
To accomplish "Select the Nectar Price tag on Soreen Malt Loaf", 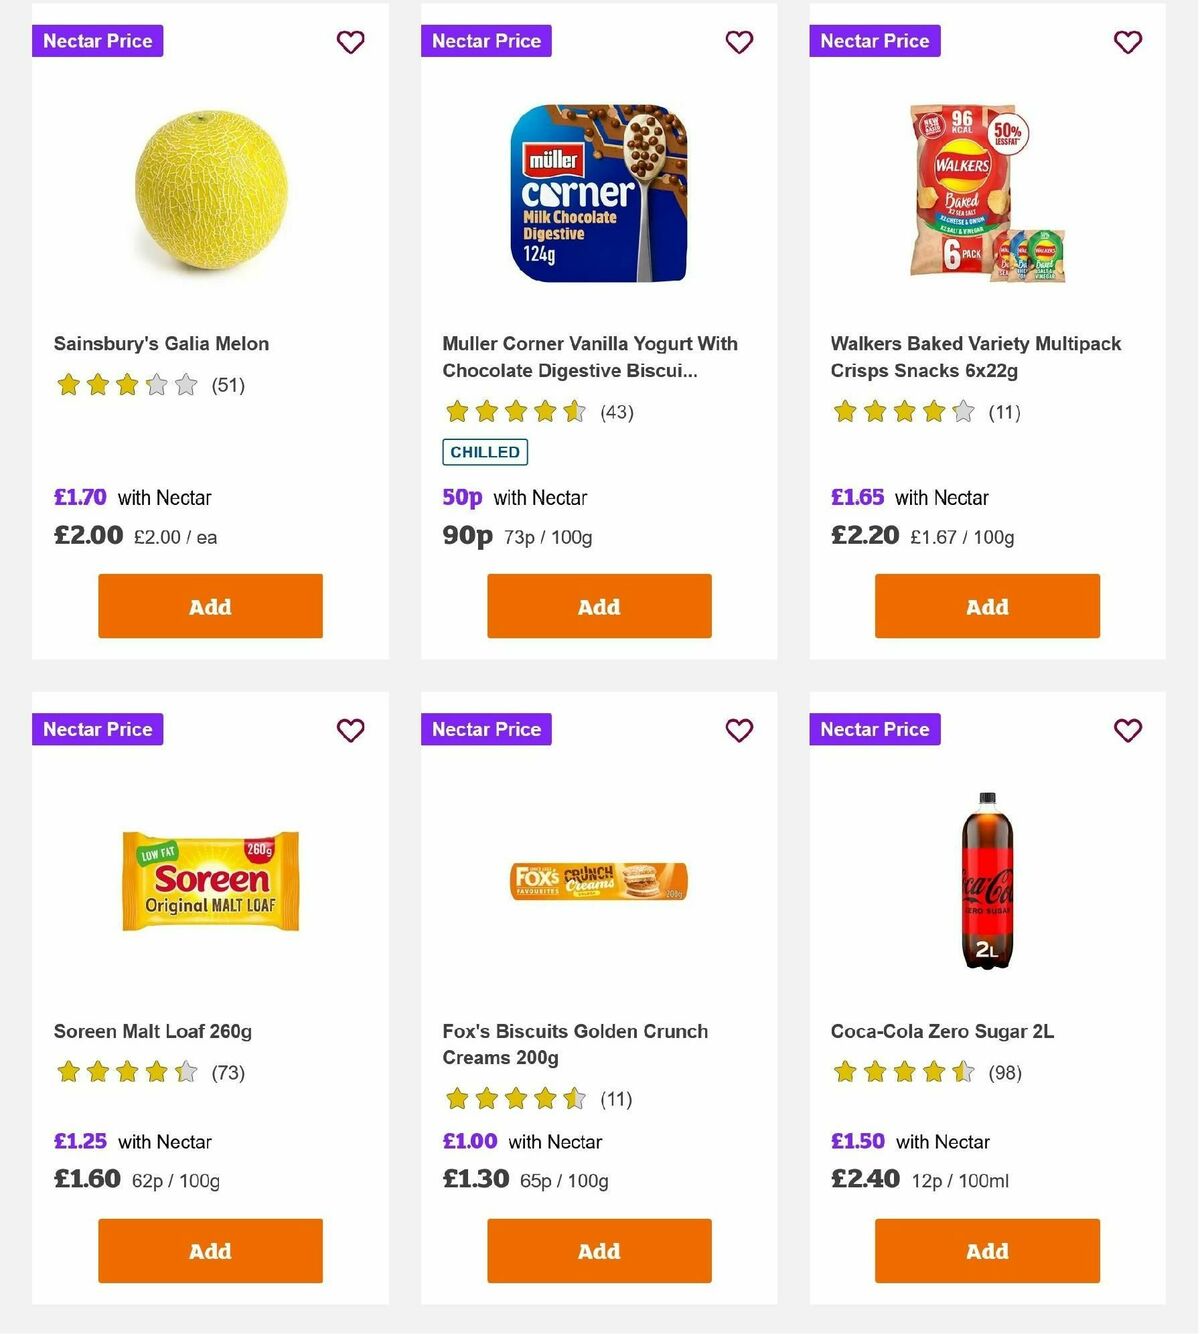I will point(97,729).
